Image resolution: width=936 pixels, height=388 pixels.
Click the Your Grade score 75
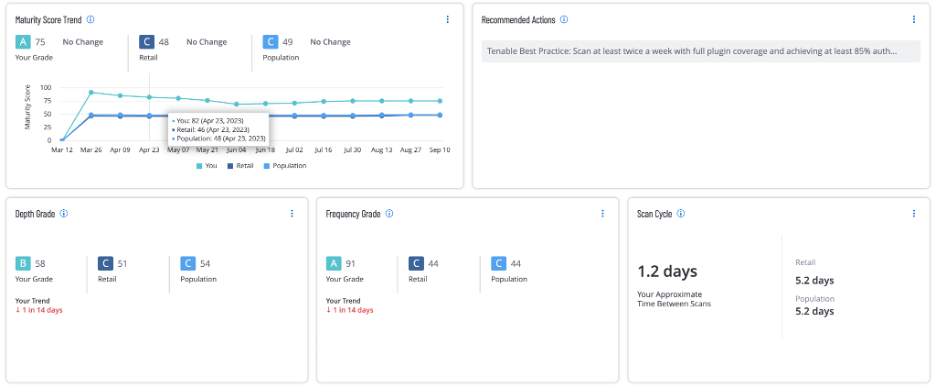tap(40, 42)
